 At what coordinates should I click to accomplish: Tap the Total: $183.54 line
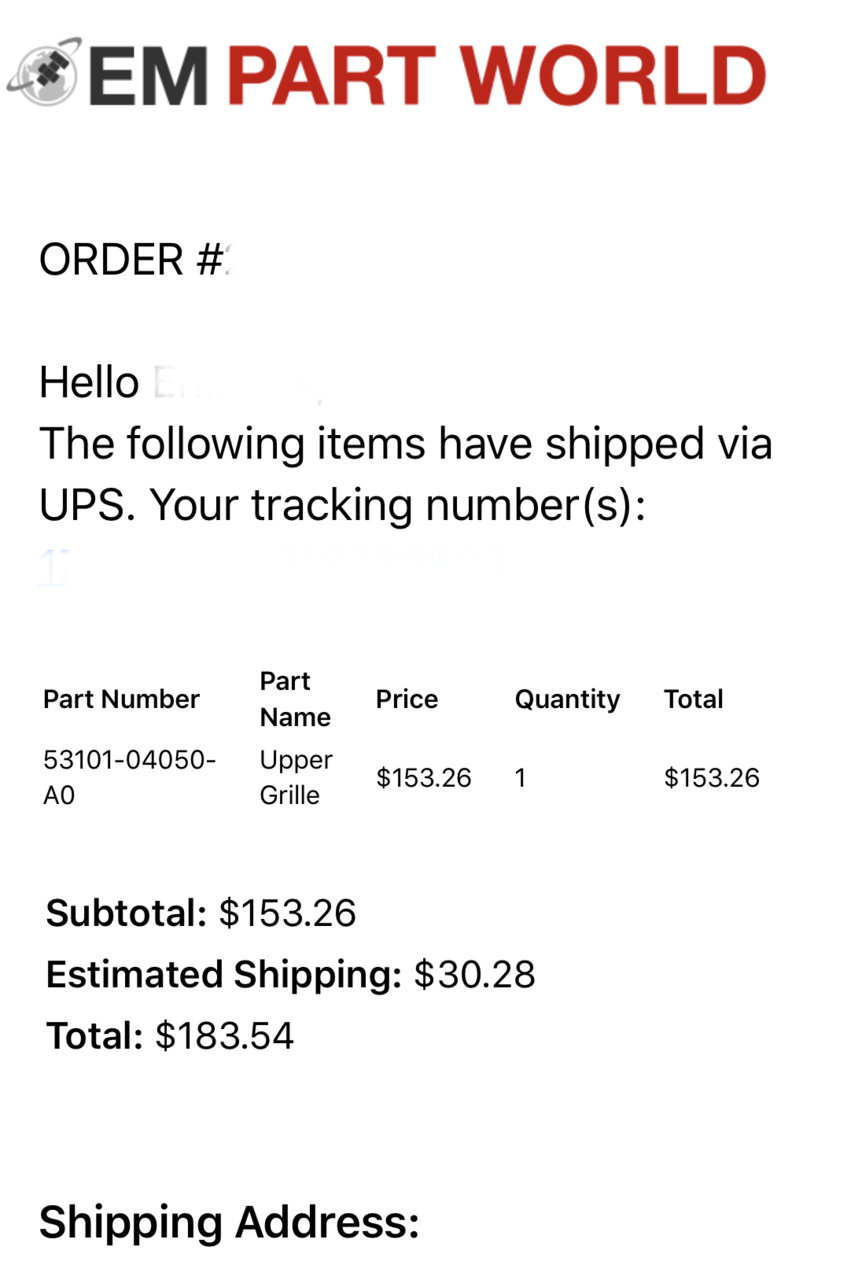click(x=170, y=1035)
